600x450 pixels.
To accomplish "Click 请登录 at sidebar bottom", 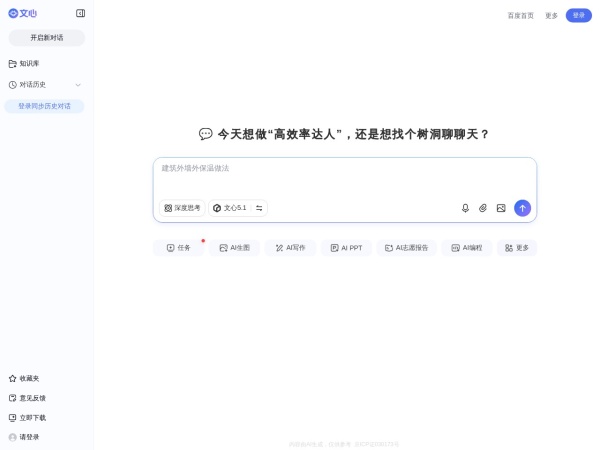I will click(x=24, y=437).
